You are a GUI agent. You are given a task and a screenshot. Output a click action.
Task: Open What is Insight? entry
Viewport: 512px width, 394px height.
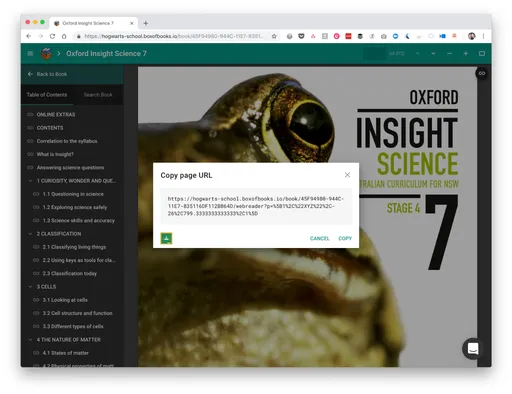[x=55, y=154]
